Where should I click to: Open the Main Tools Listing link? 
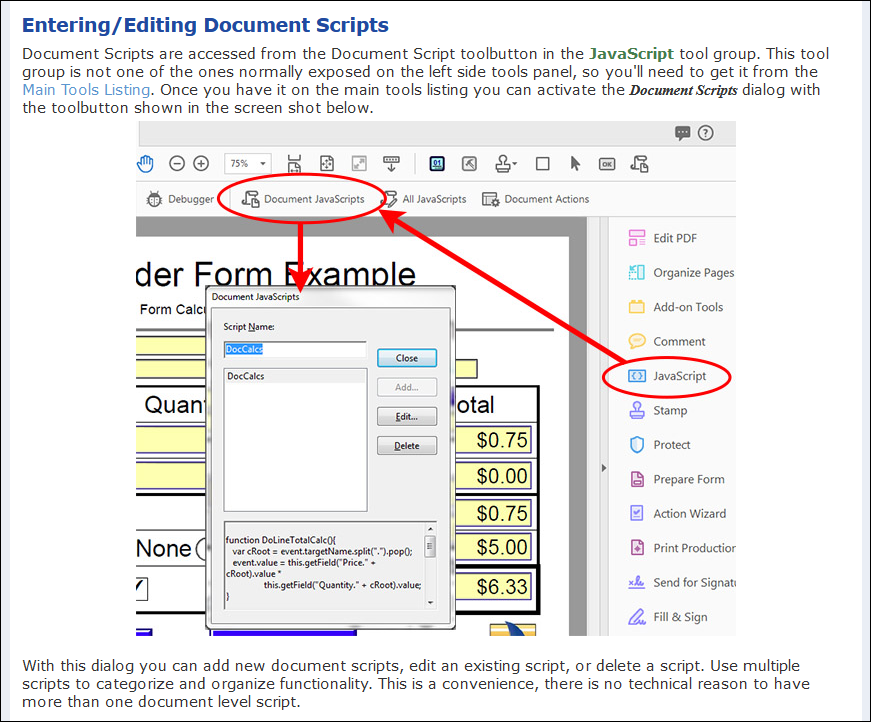point(86,89)
